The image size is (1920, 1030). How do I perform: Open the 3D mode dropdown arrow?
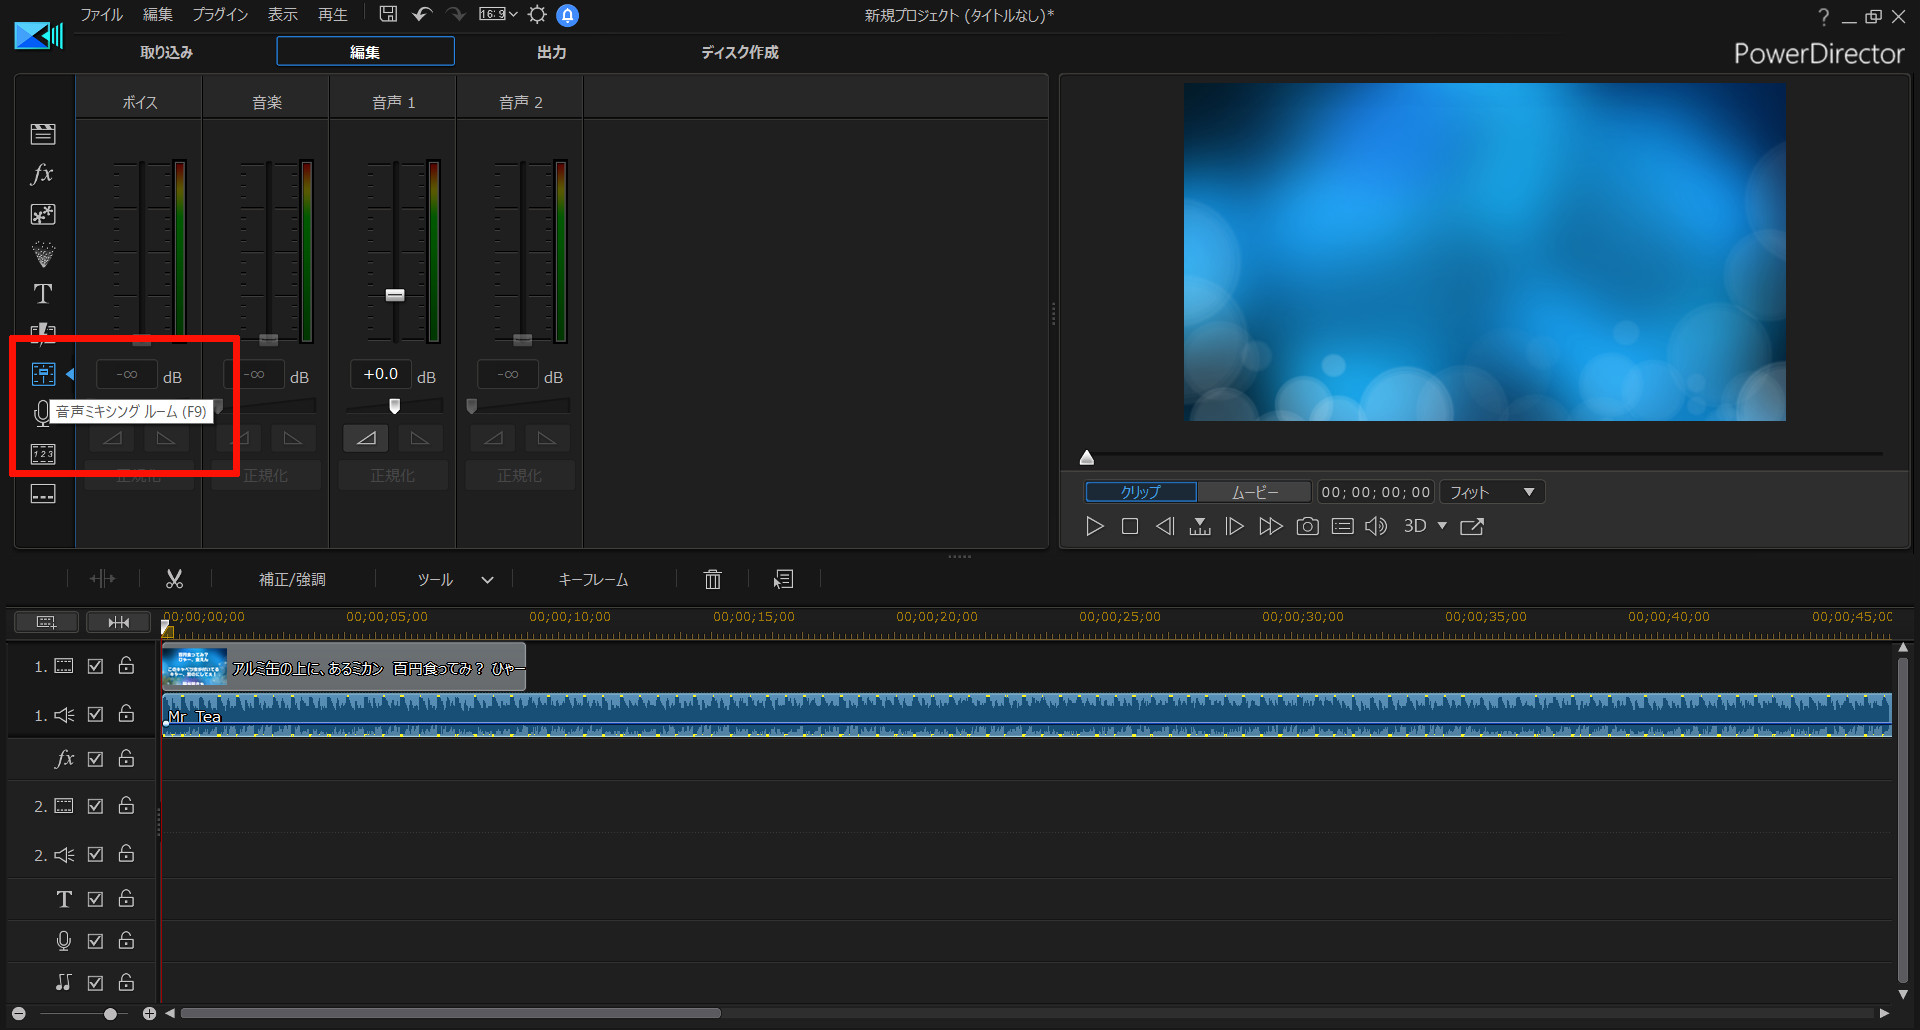1442,525
